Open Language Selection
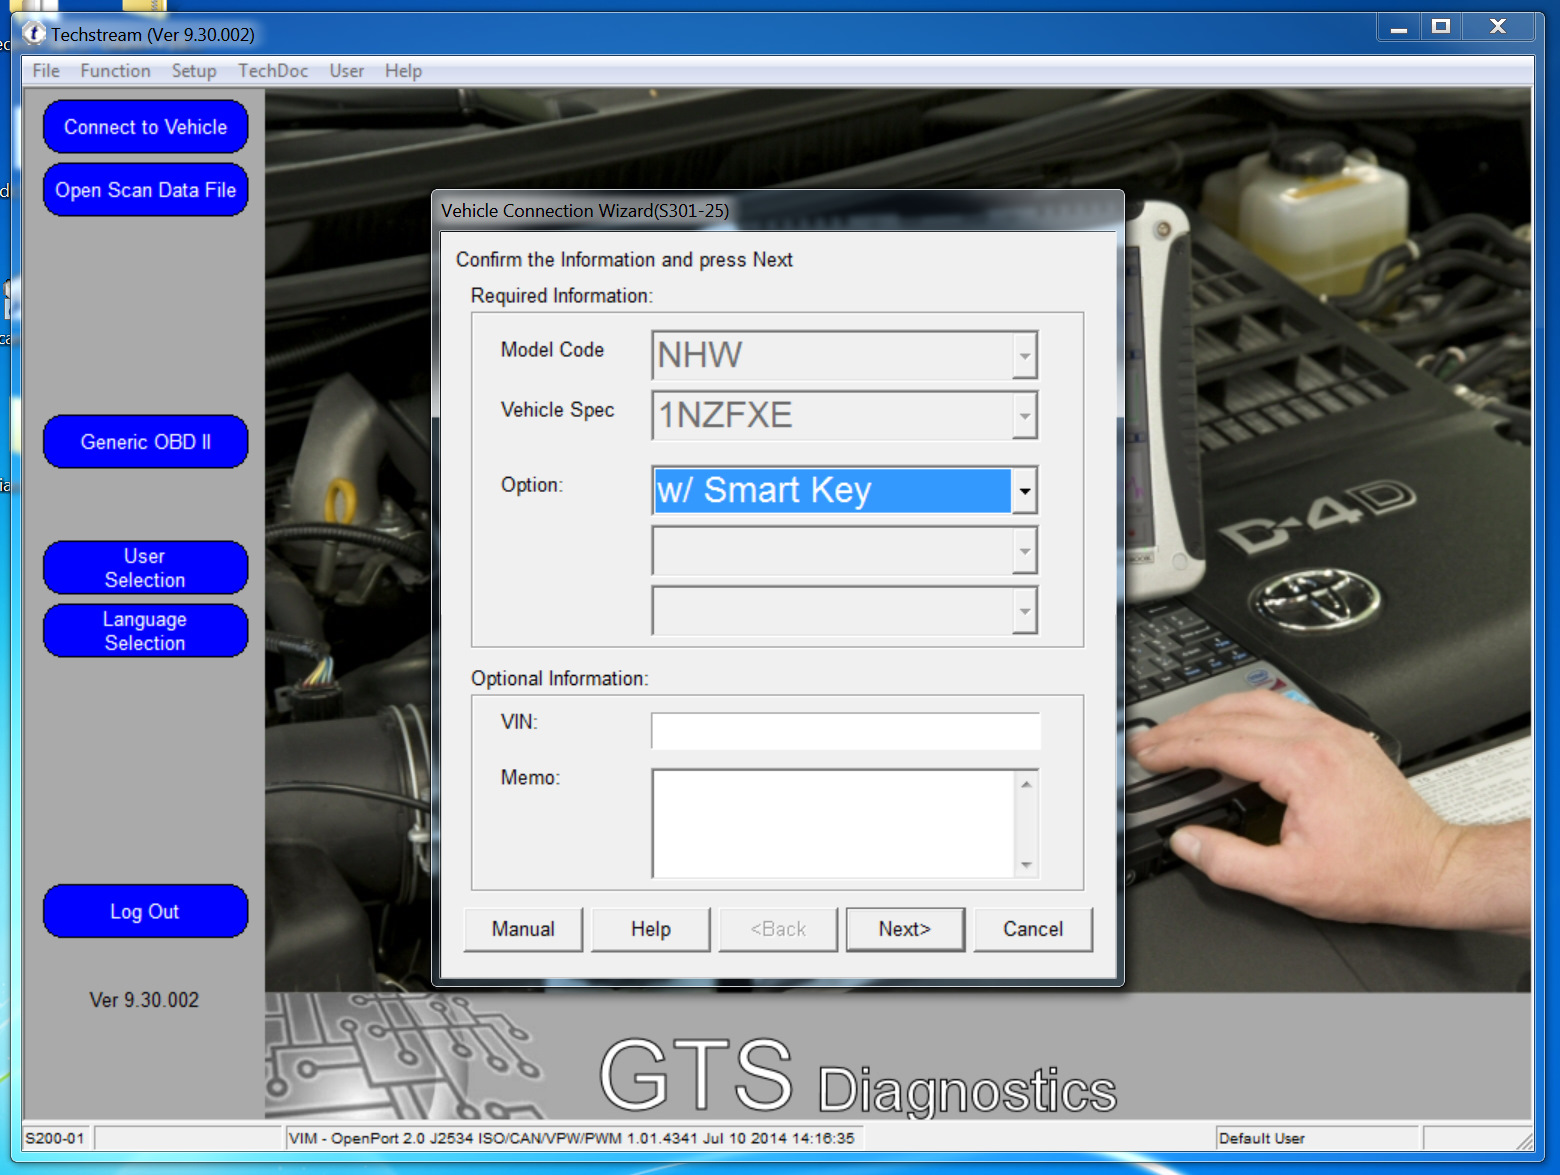Screen dimensions: 1560x1175 [146, 631]
